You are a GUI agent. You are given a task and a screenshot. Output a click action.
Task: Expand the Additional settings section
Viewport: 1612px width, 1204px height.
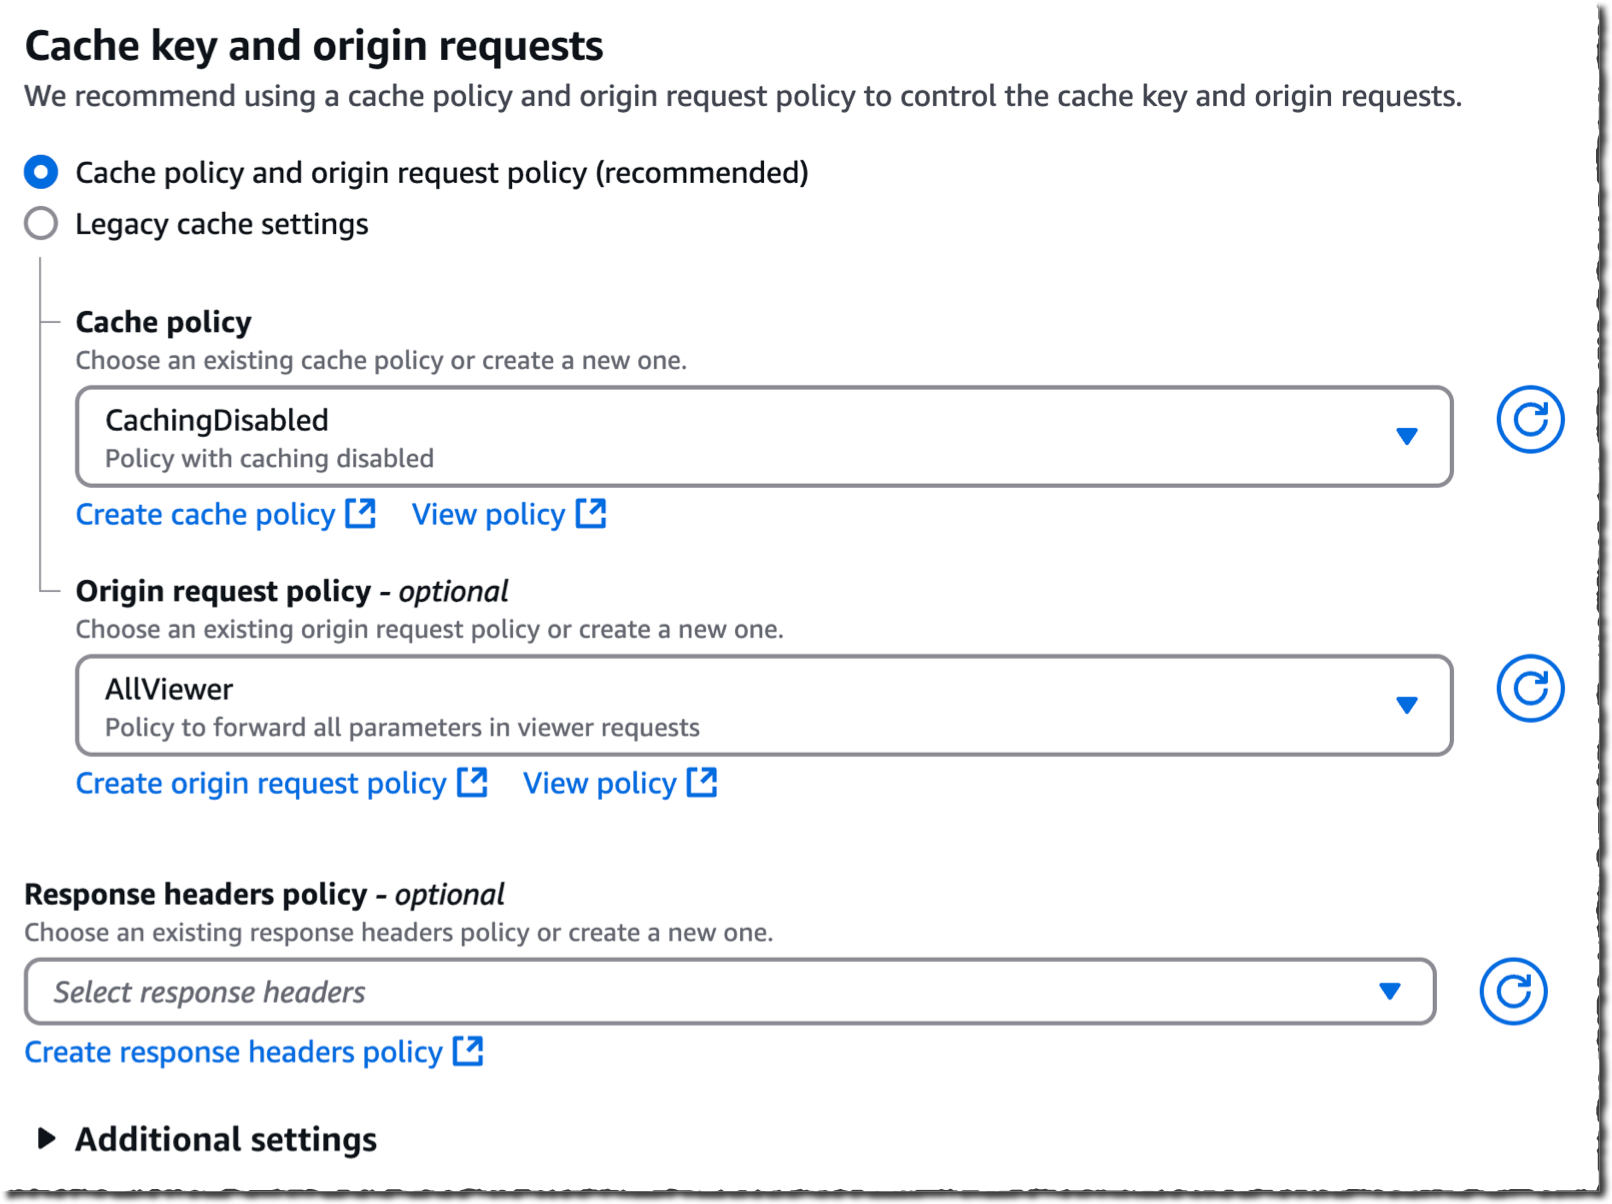coord(46,1139)
